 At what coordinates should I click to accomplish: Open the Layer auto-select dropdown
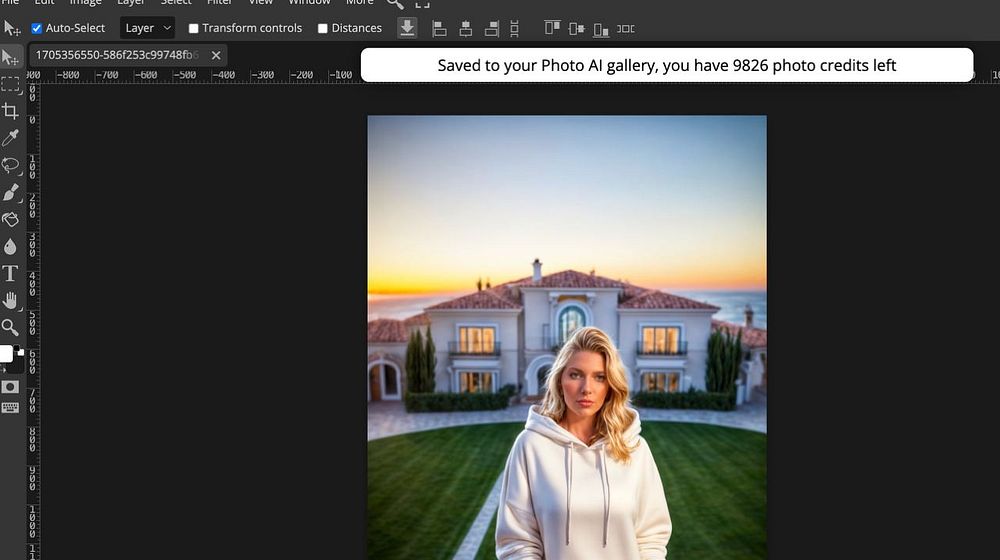pyautogui.click(x=147, y=28)
